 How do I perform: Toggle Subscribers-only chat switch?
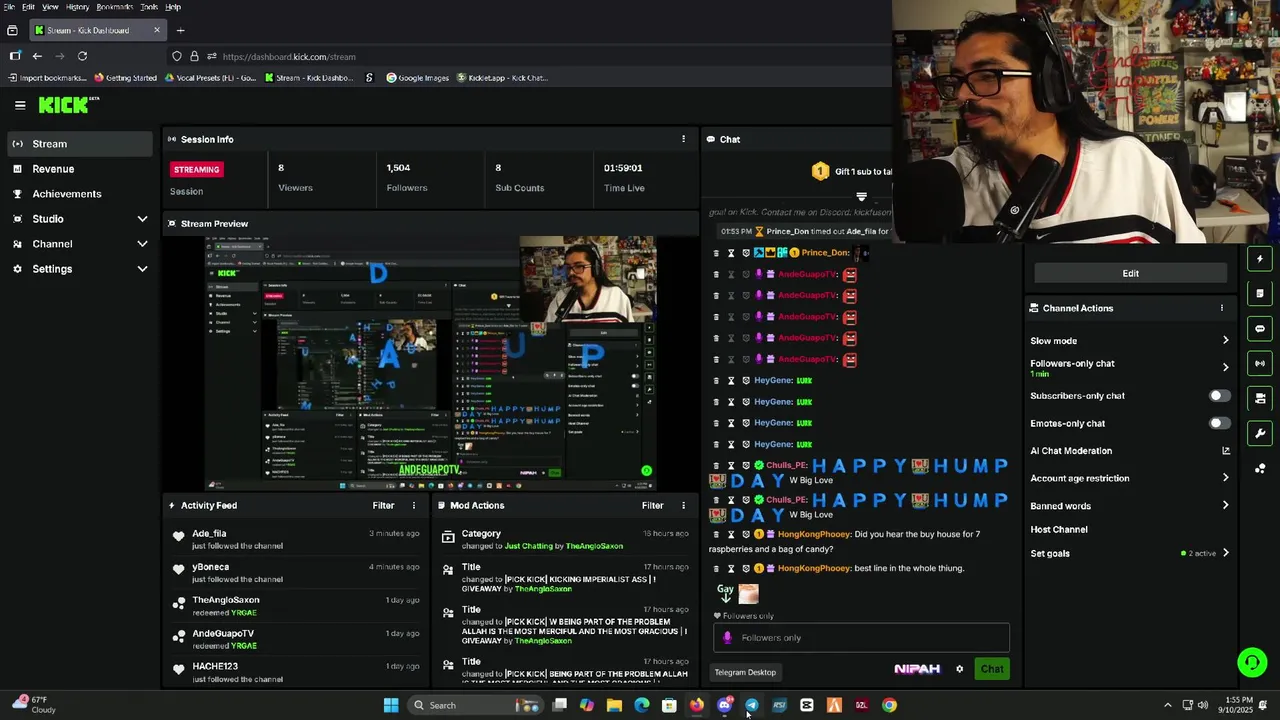coord(1219,396)
